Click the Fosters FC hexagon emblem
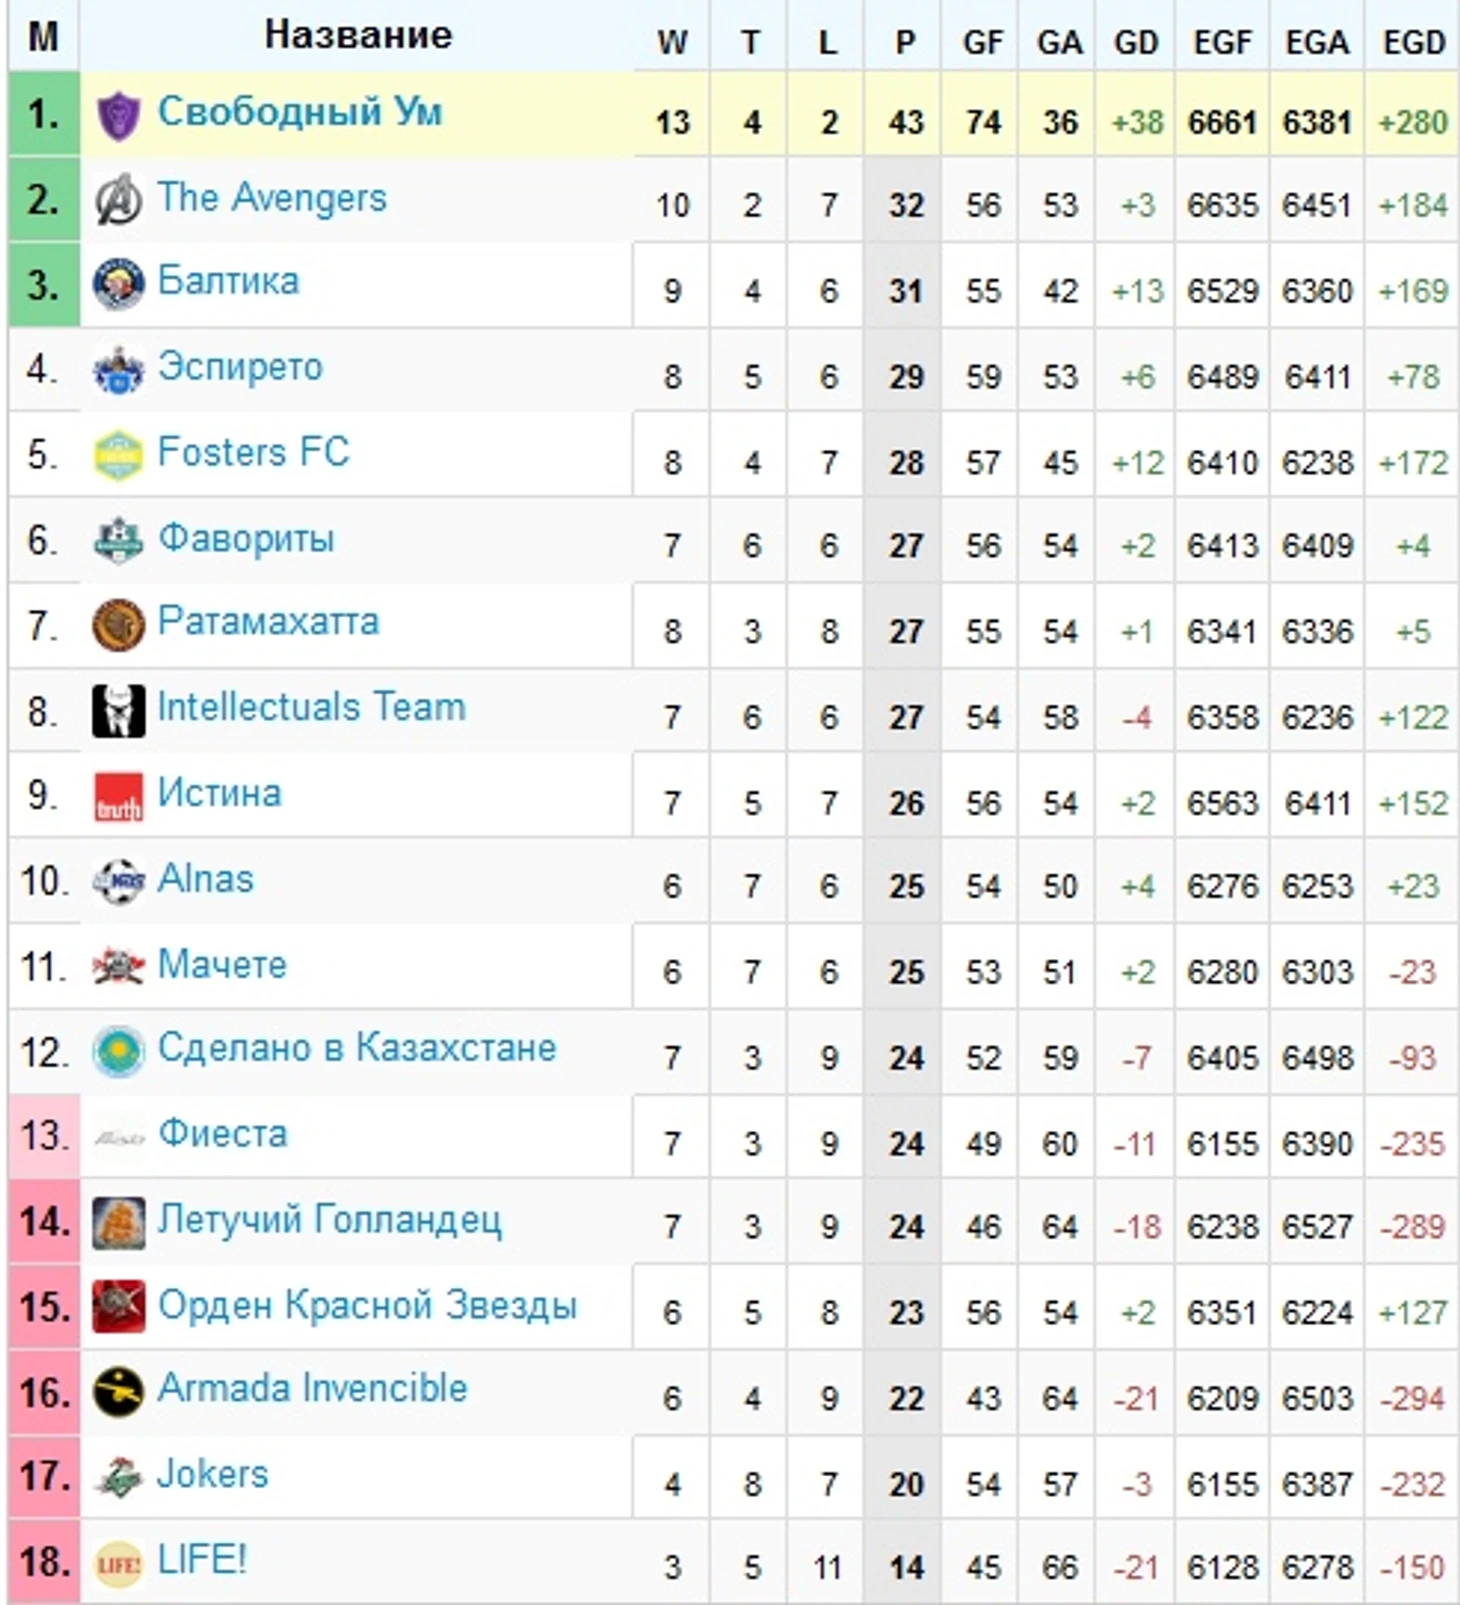Image resolution: width=1460 pixels, height=1605 pixels. [118, 455]
